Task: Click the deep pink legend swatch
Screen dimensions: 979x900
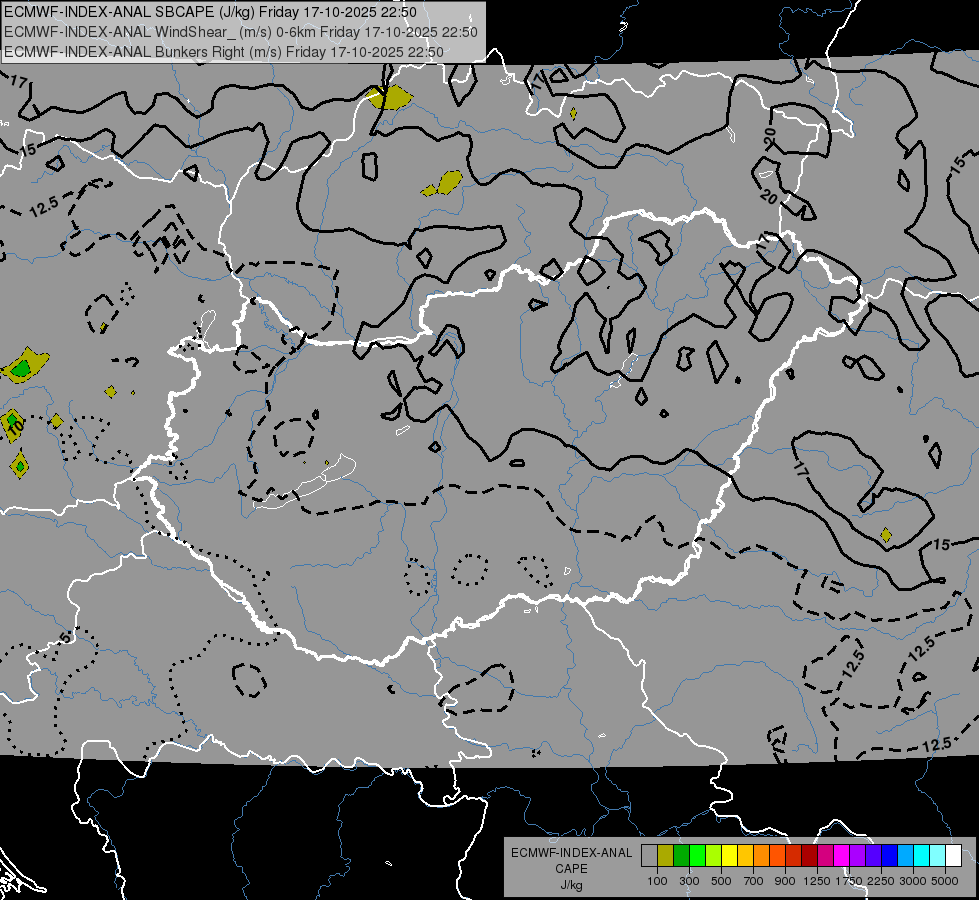Action: click(825, 856)
